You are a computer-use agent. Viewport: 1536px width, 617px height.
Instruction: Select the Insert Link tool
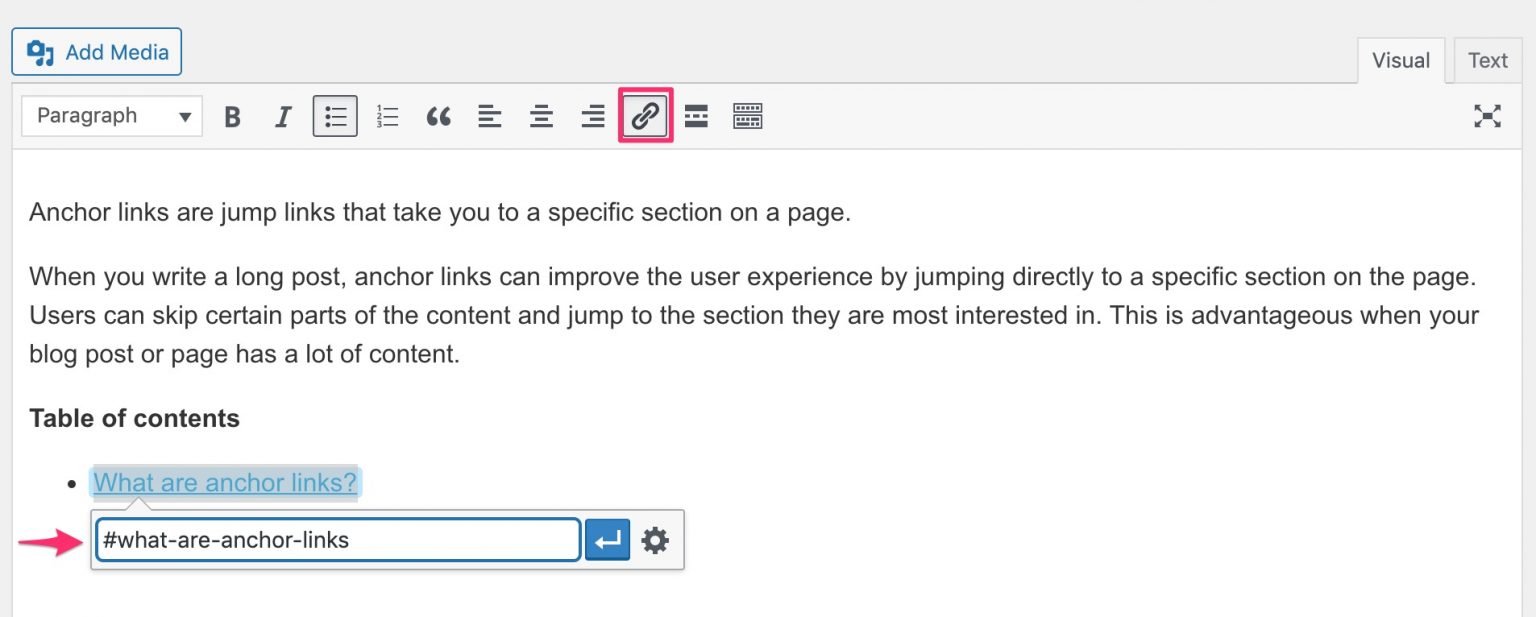pyautogui.click(x=644, y=116)
